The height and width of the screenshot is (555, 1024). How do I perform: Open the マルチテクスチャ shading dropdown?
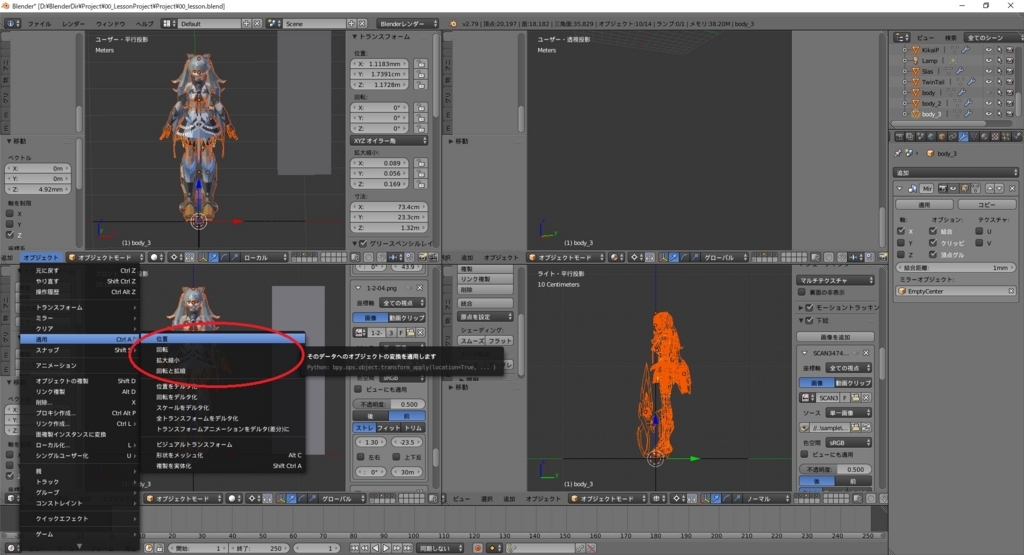click(835, 280)
